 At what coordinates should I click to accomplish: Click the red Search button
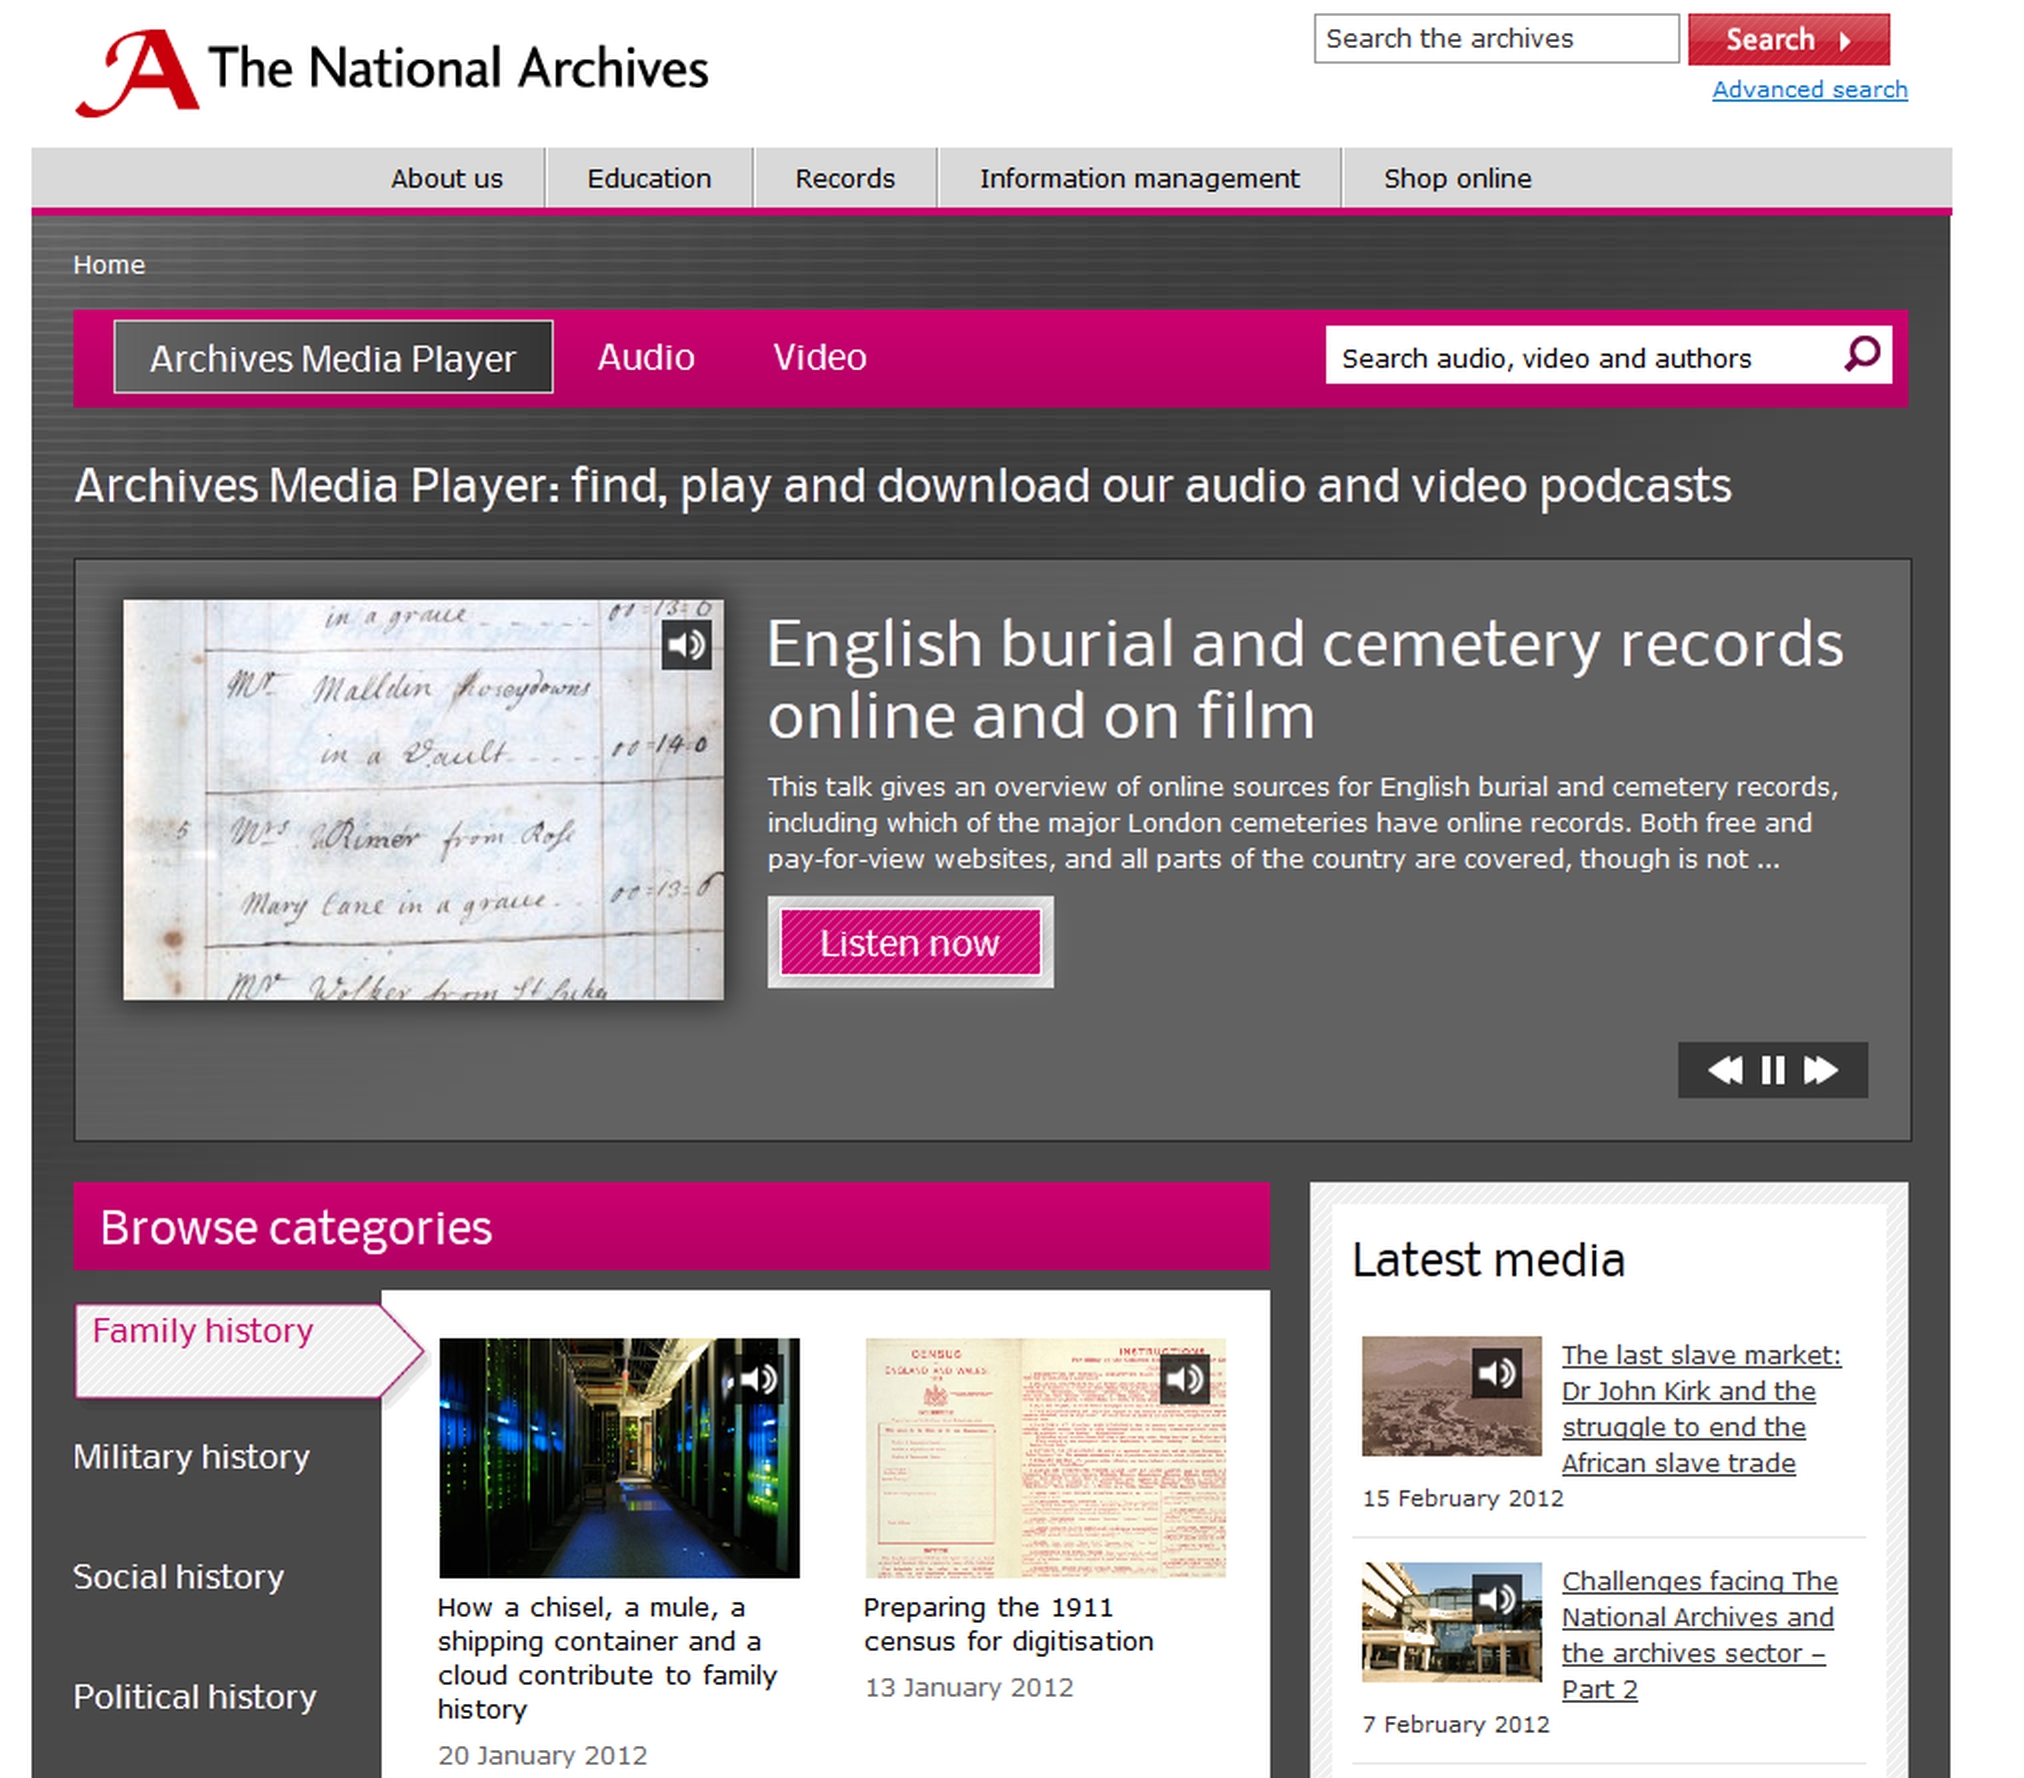[x=1789, y=39]
